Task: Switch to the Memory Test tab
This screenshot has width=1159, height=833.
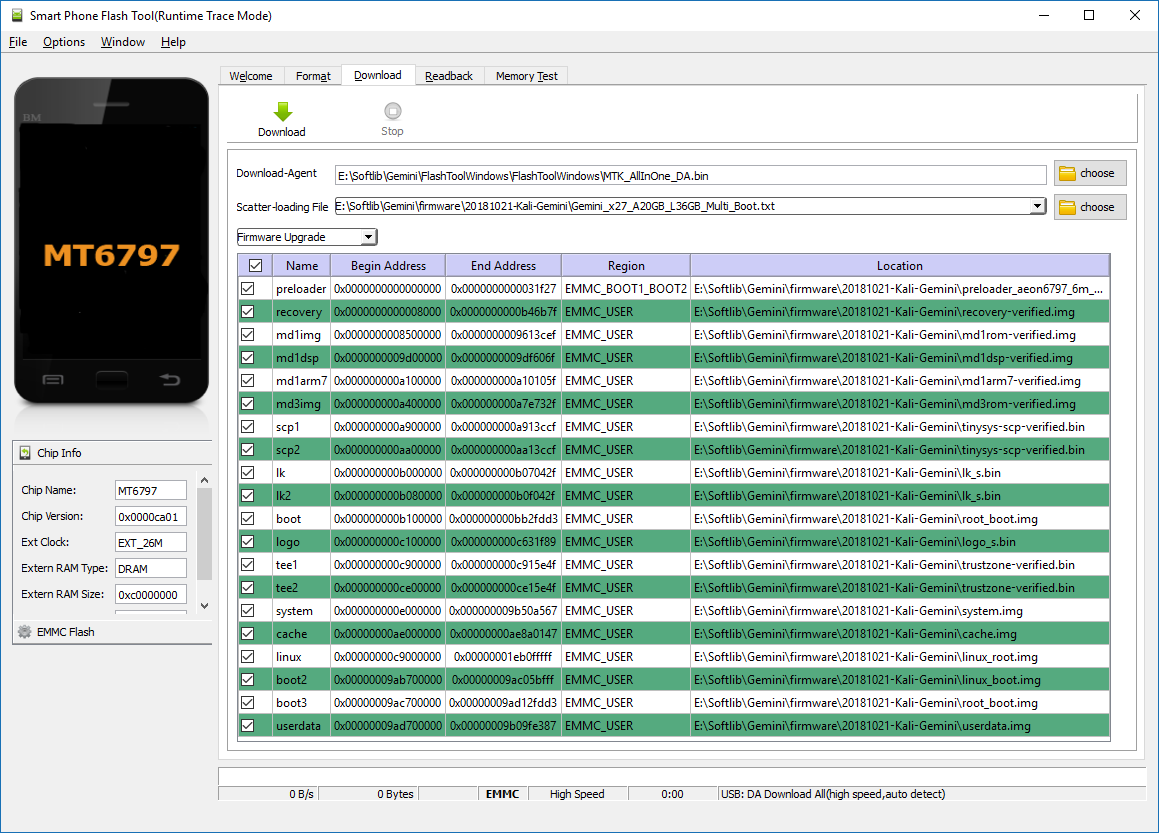Action: [x=526, y=76]
